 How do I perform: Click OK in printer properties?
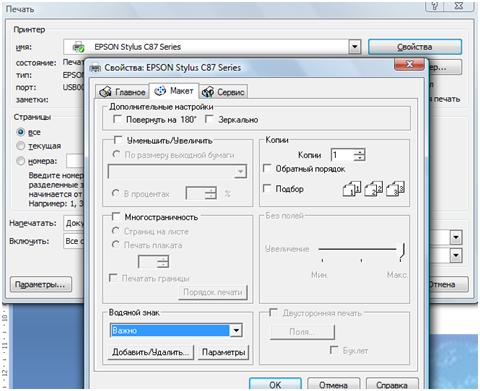click(x=275, y=385)
